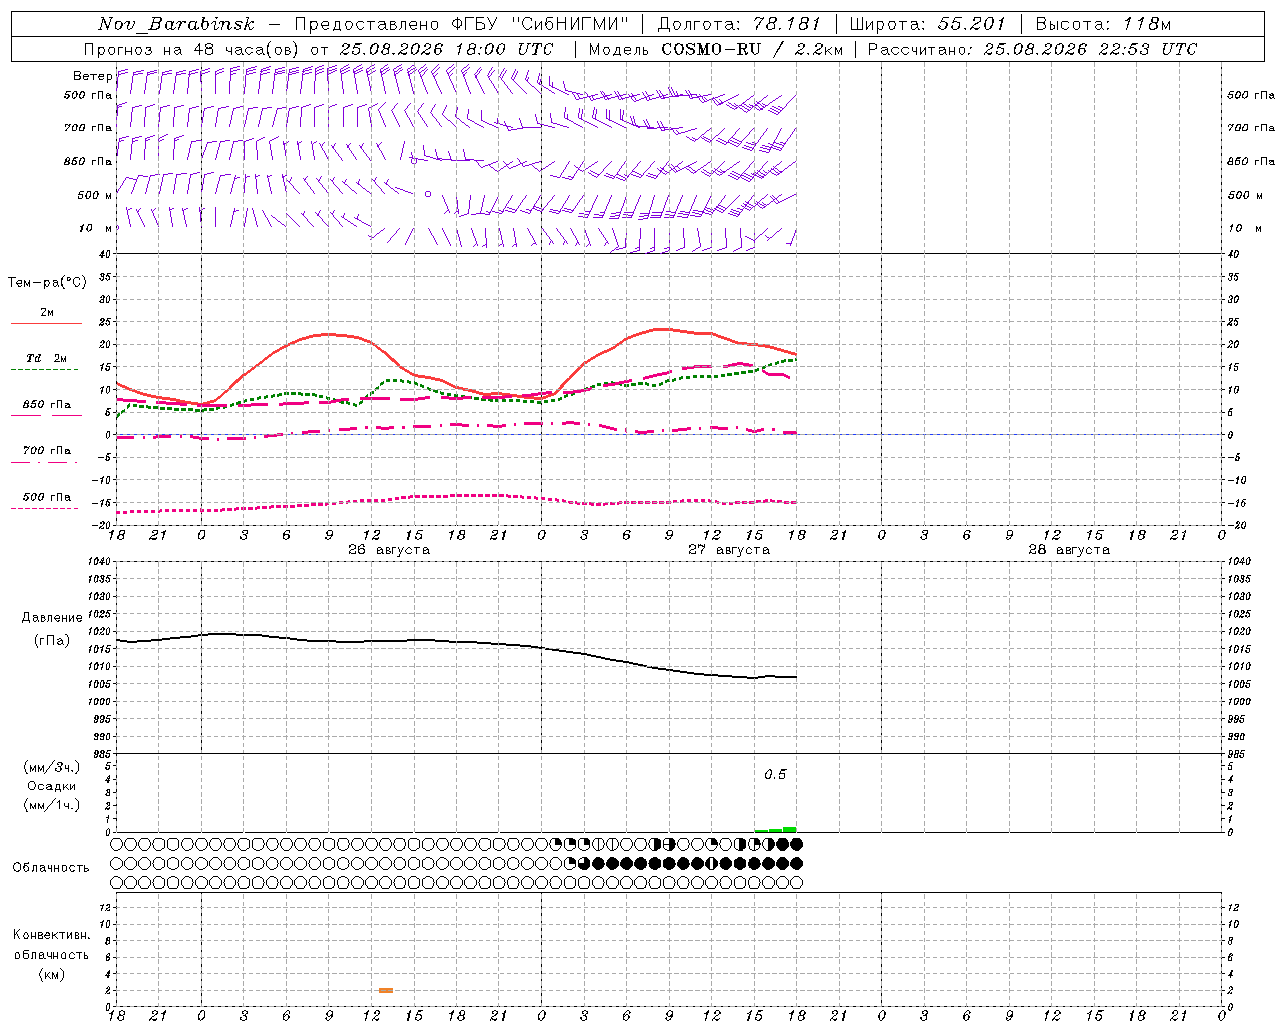Click the Давление pressure axis label

click(x=52, y=617)
